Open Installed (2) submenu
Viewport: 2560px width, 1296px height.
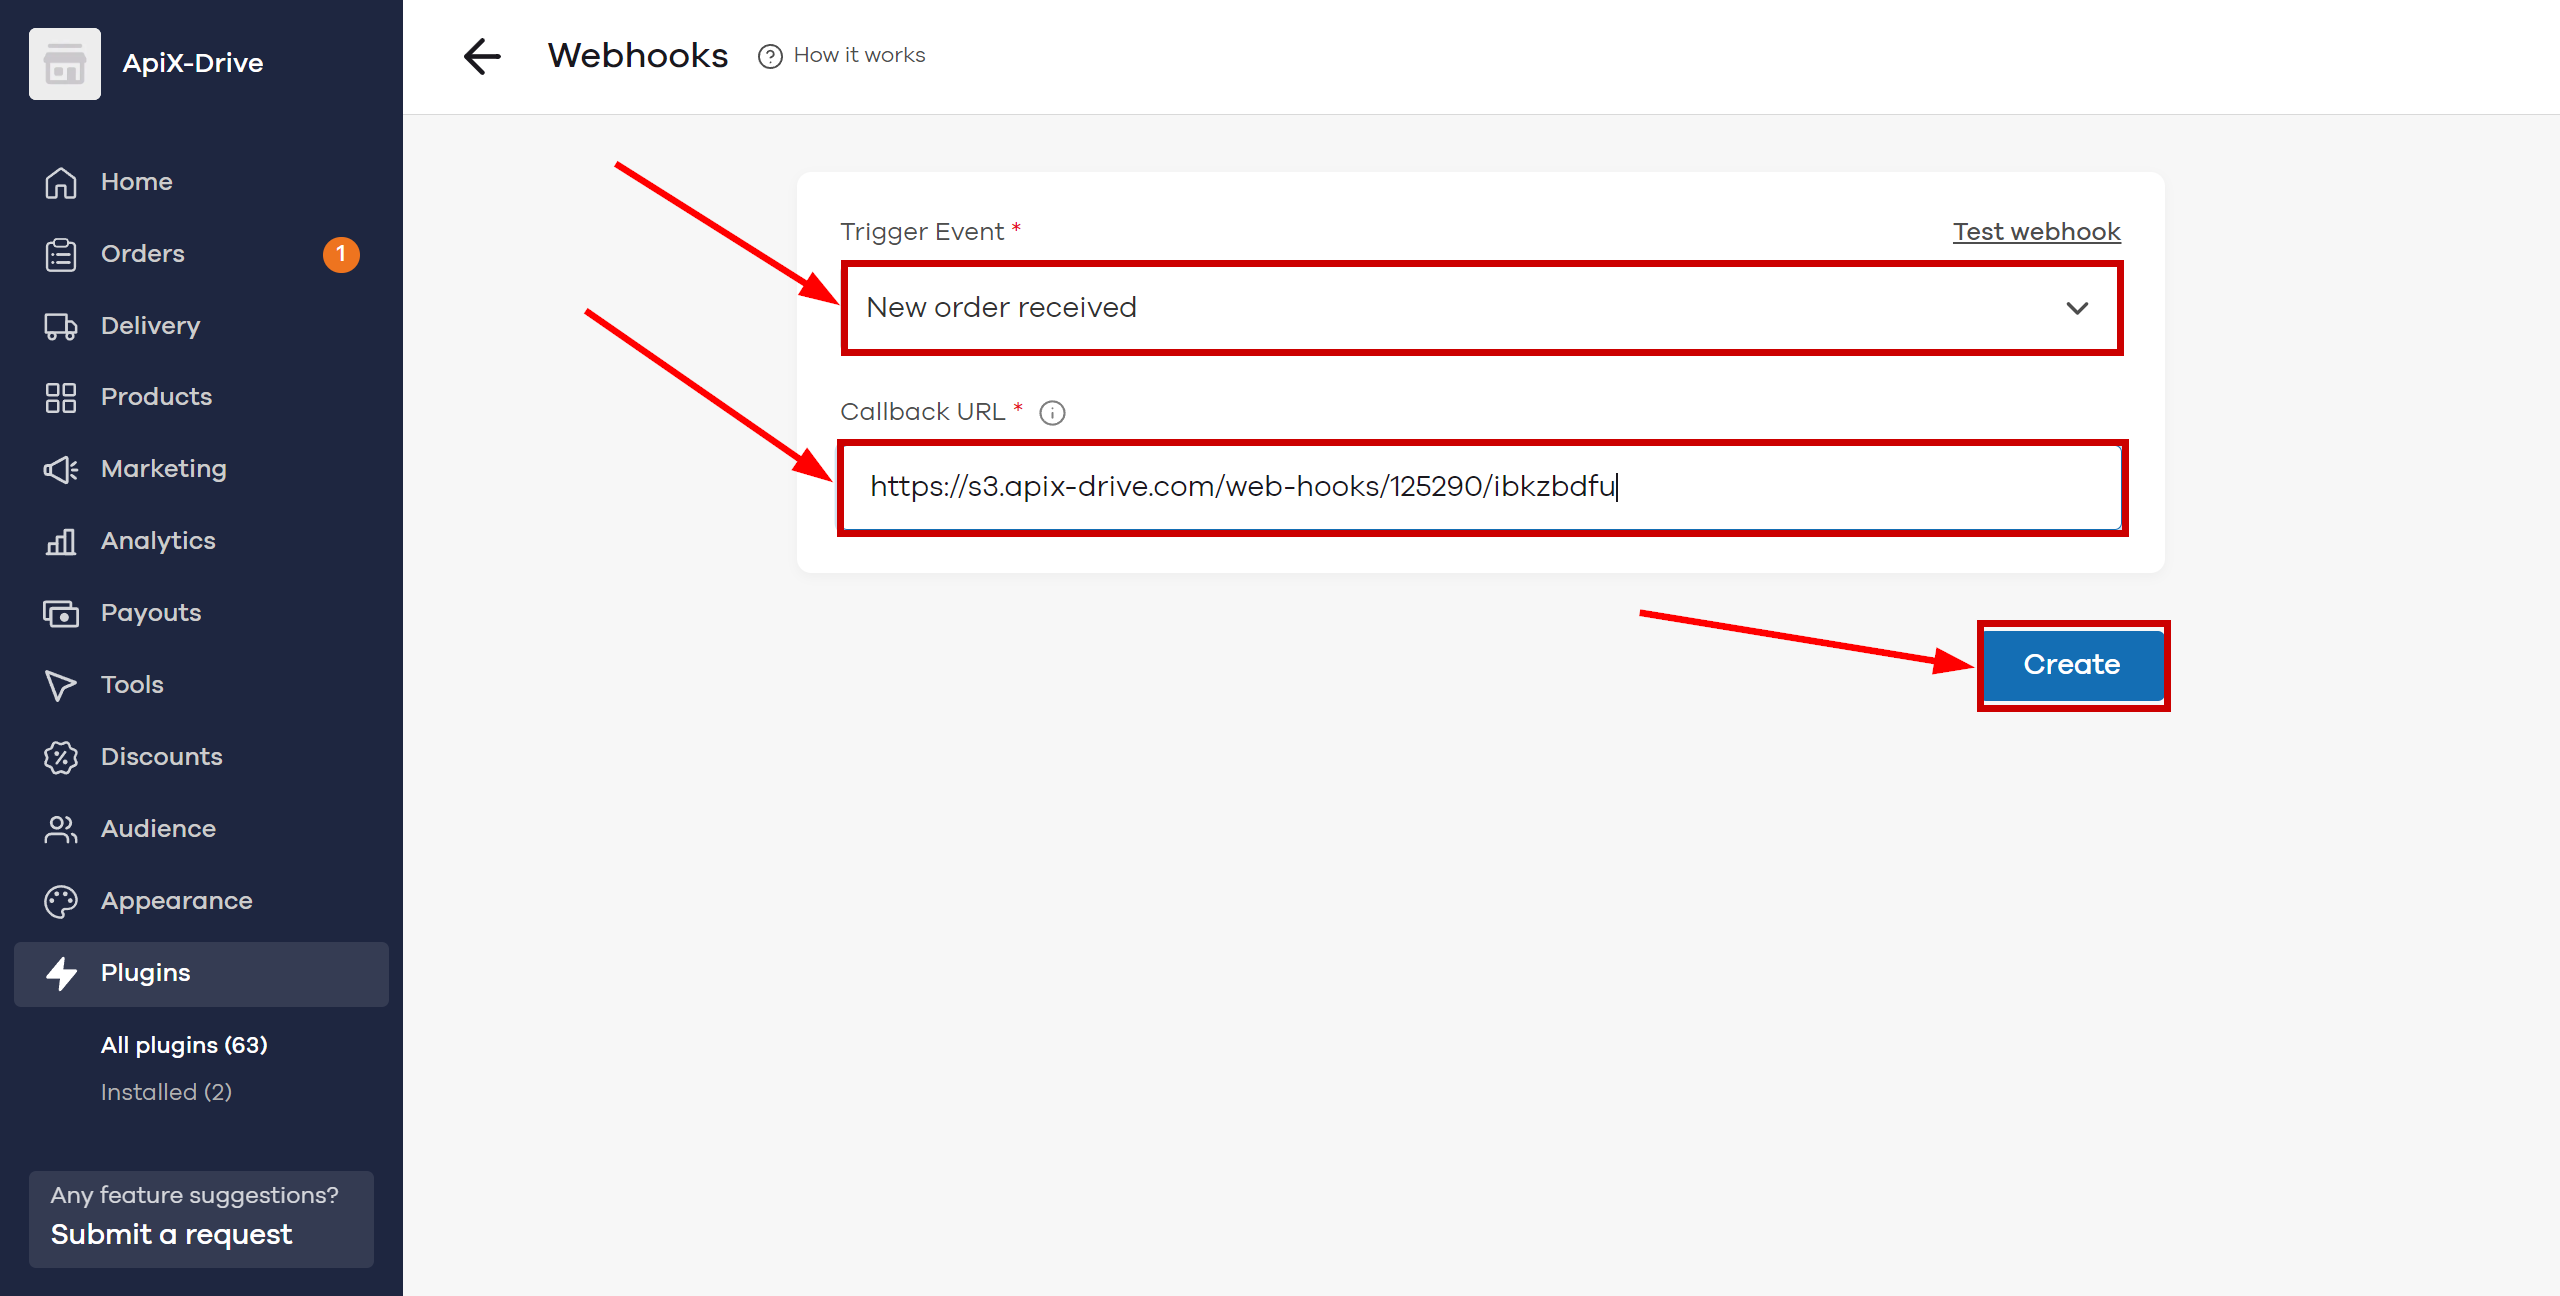pyautogui.click(x=166, y=1092)
